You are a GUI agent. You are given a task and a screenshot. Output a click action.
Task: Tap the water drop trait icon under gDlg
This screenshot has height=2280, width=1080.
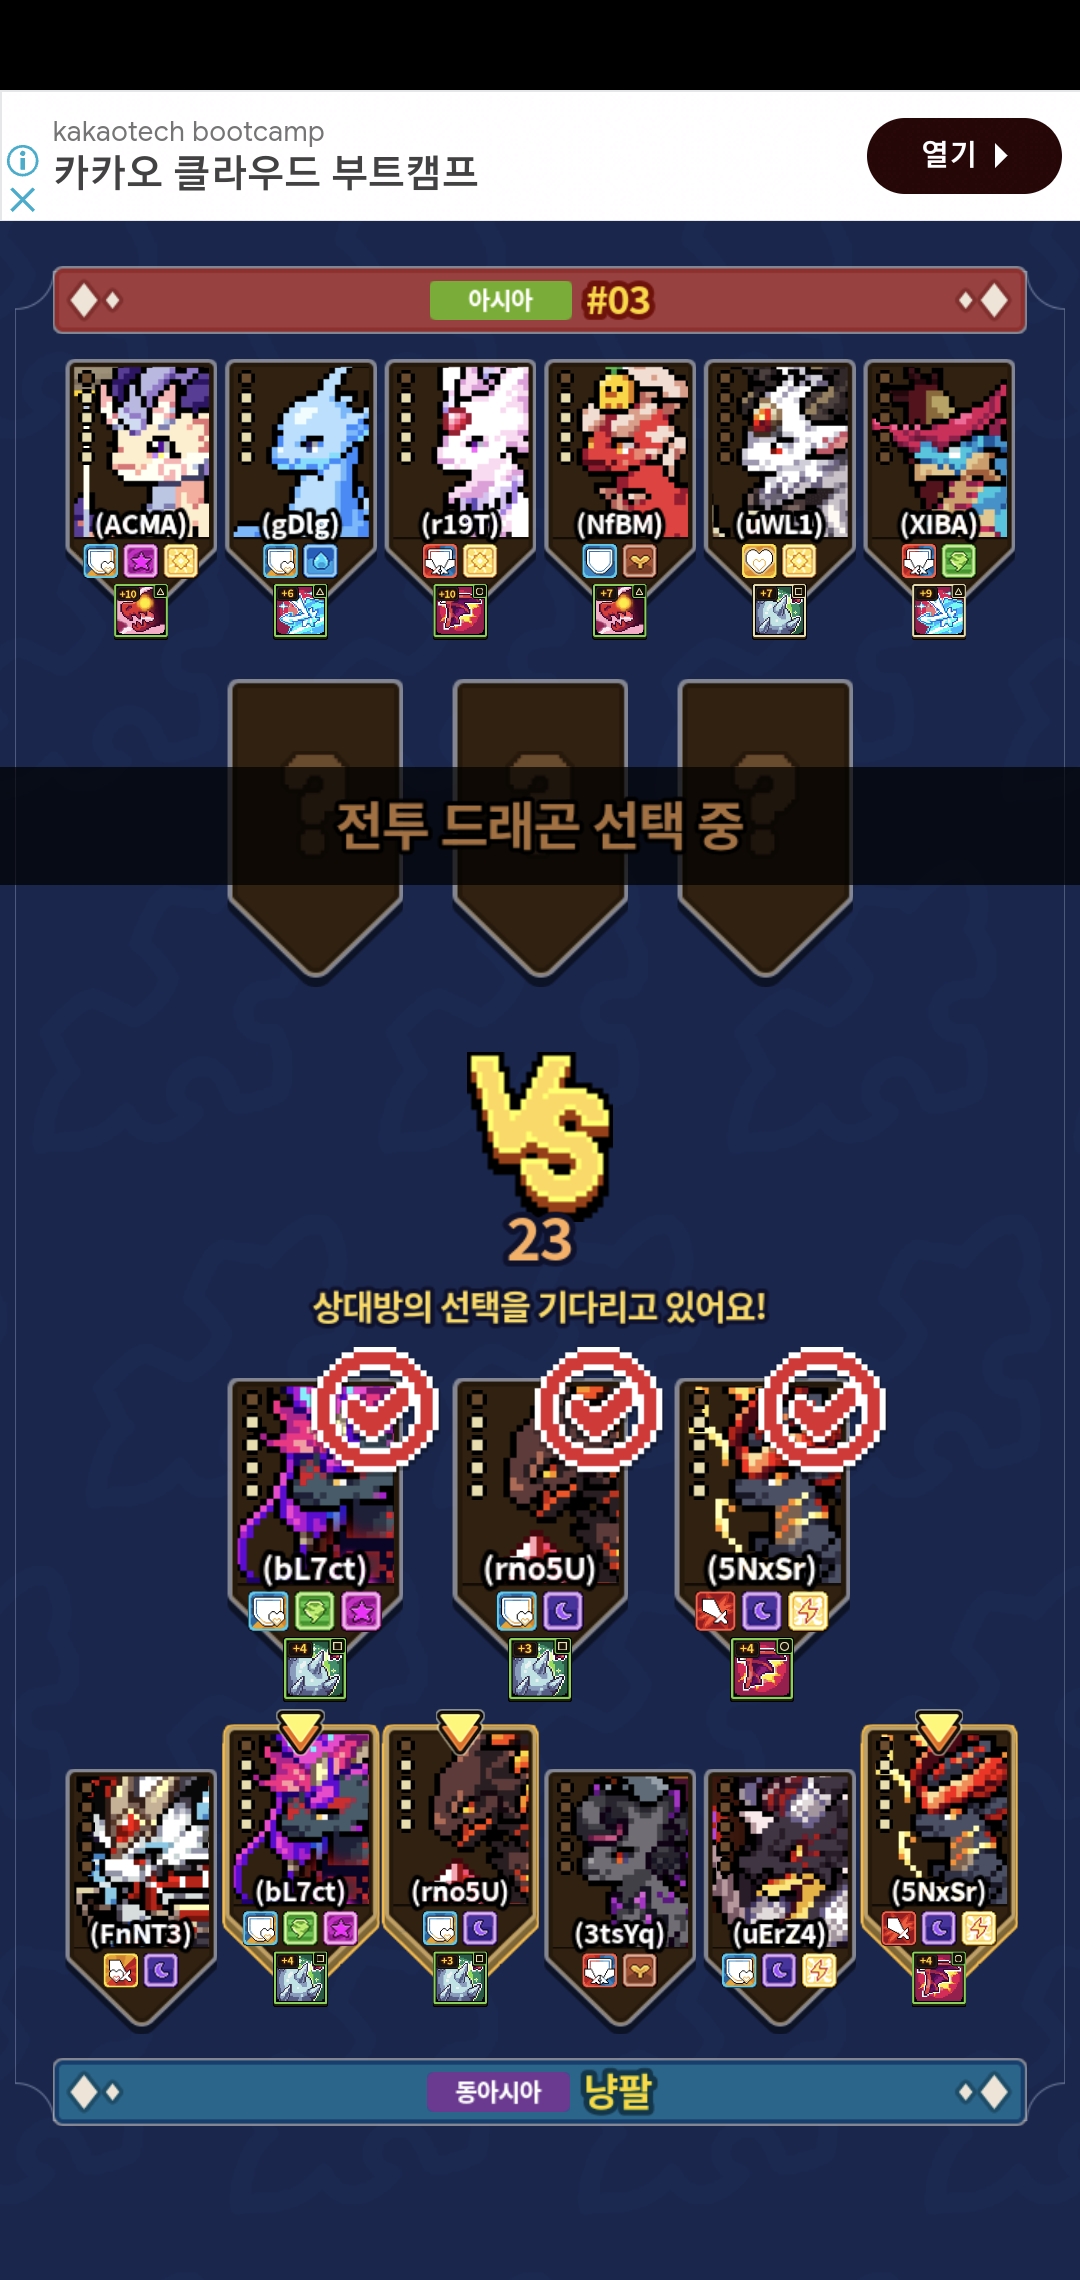tap(321, 561)
